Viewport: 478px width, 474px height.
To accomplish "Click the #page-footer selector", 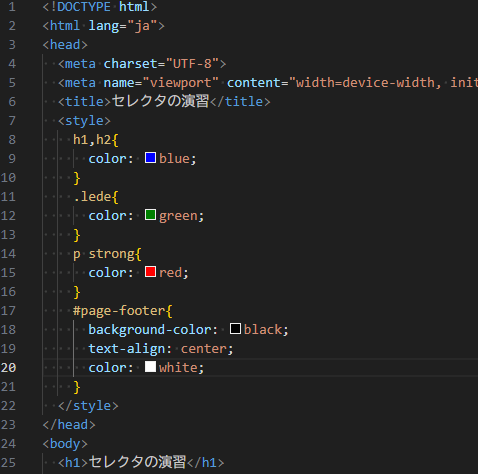I will click(x=119, y=311).
